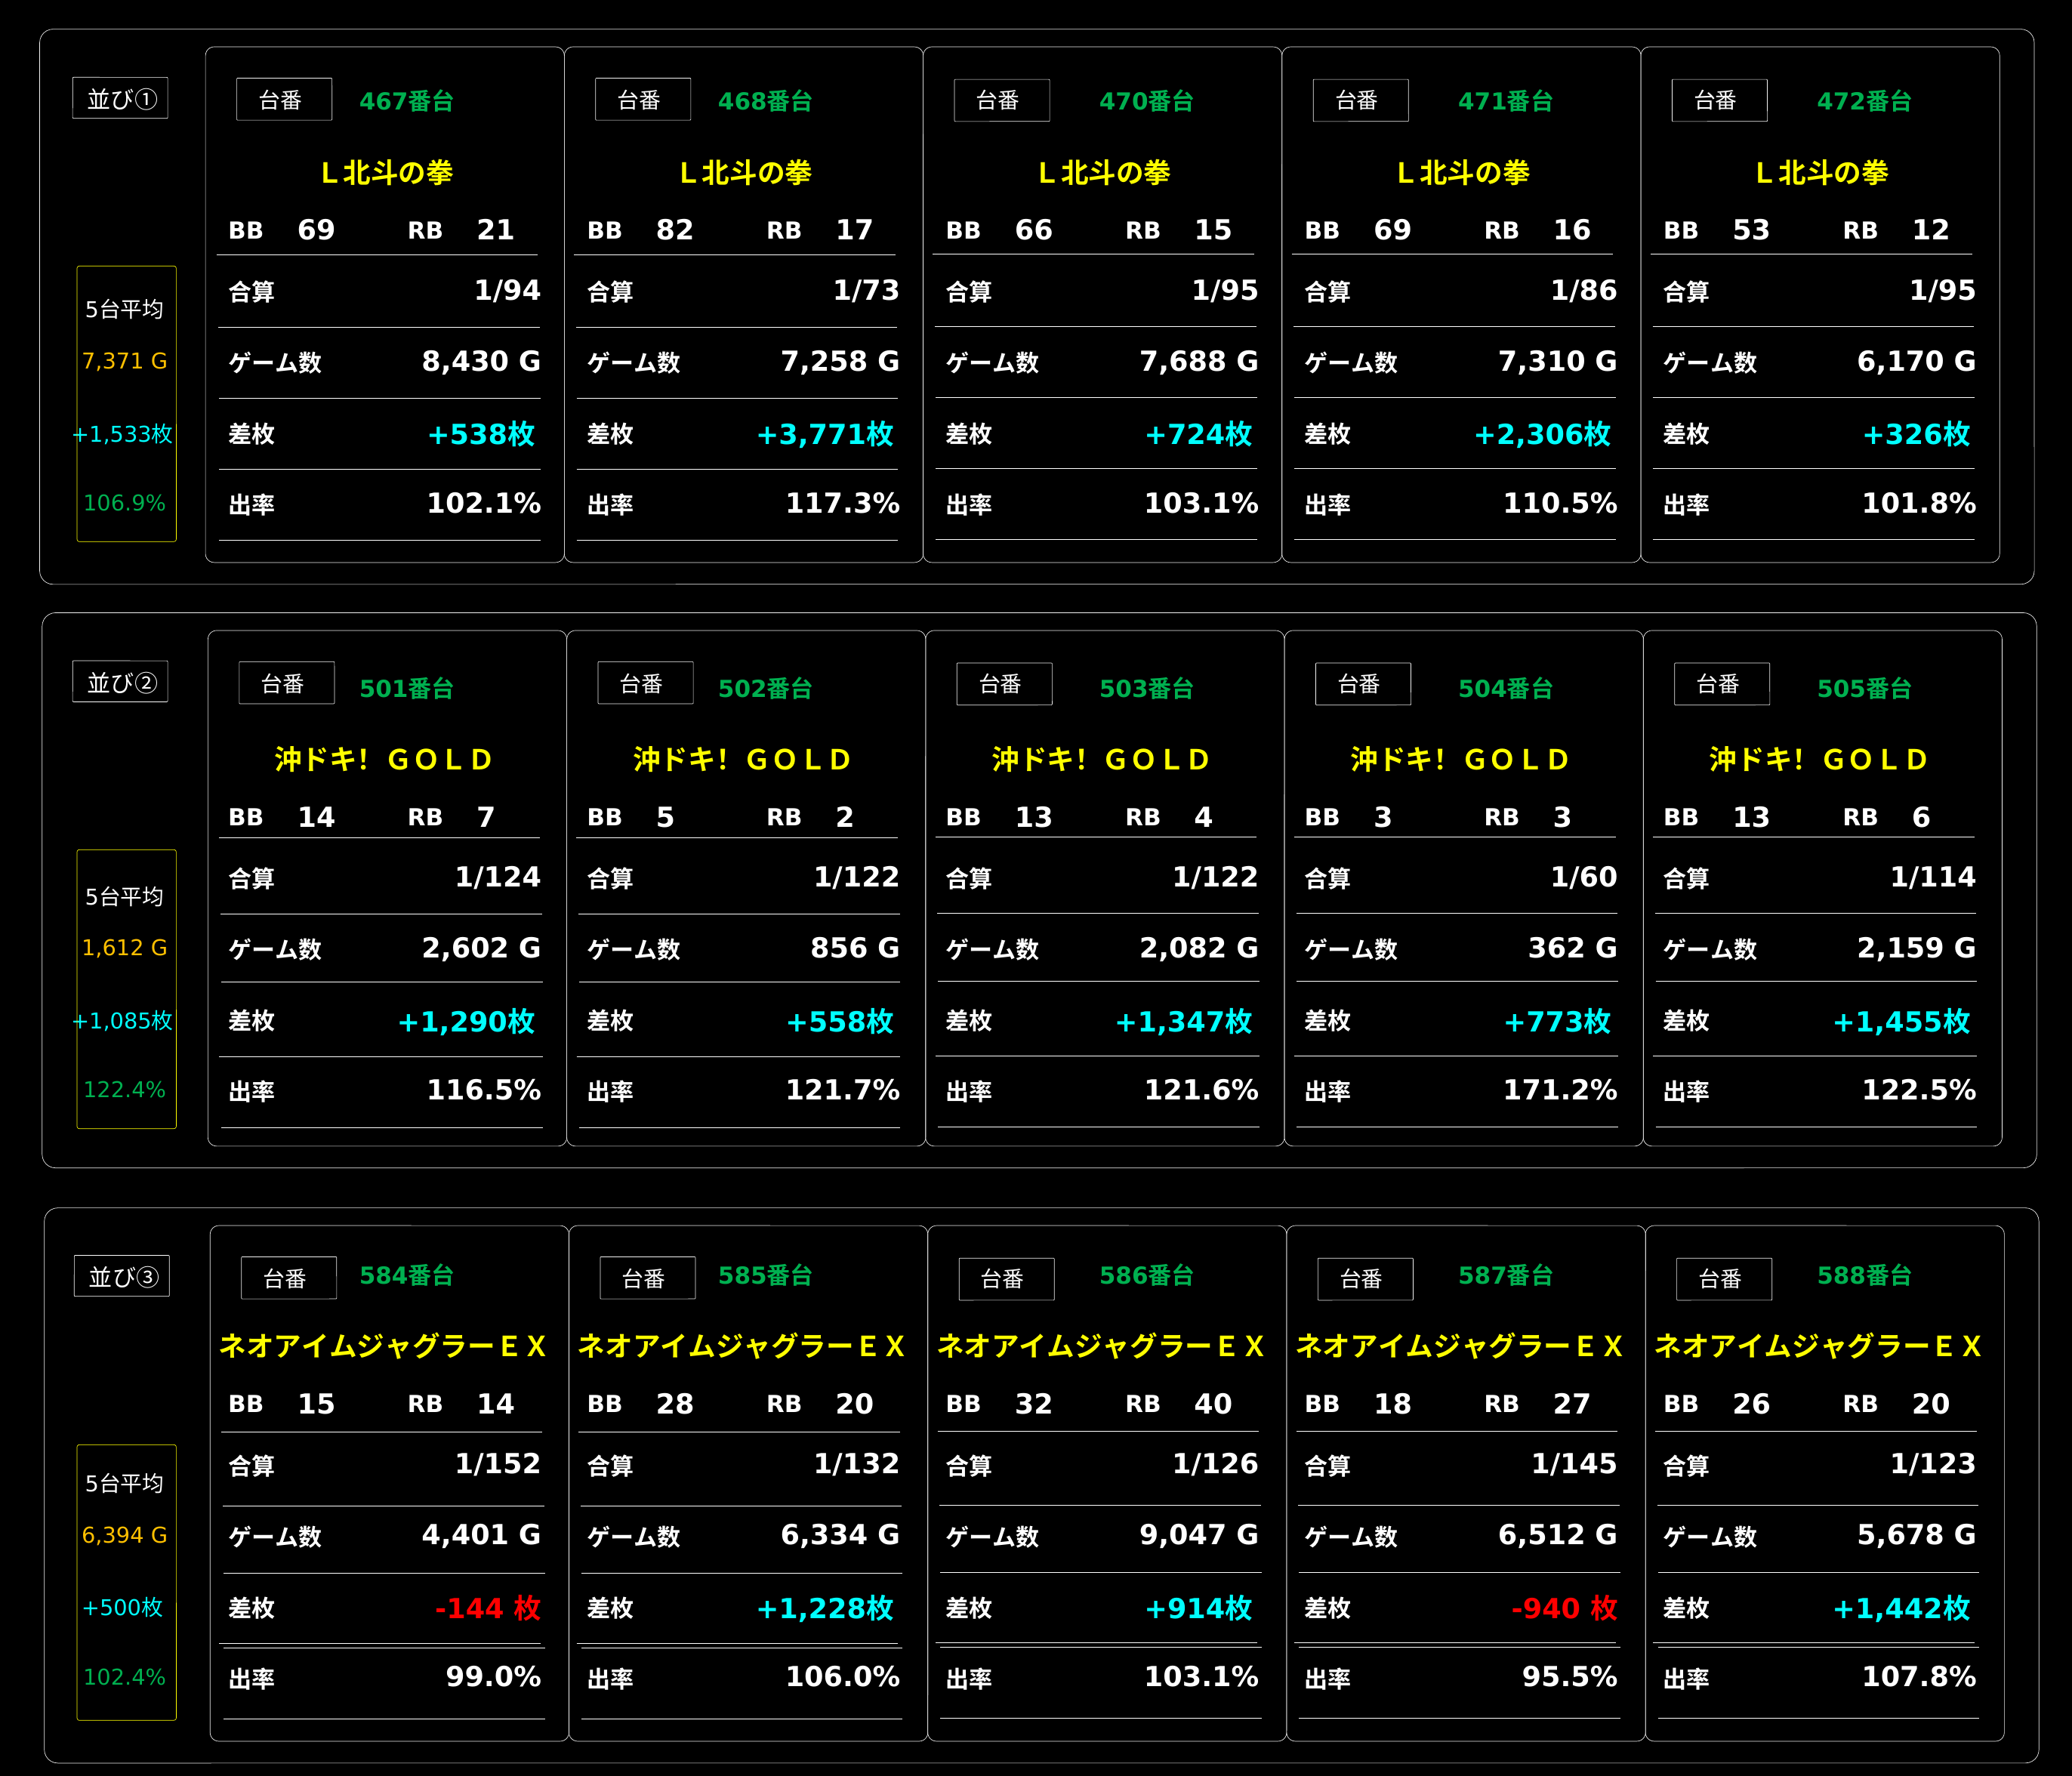Image resolution: width=2072 pixels, height=1776 pixels.
Task: Click the +500枚 average value
Action: (x=123, y=1608)
